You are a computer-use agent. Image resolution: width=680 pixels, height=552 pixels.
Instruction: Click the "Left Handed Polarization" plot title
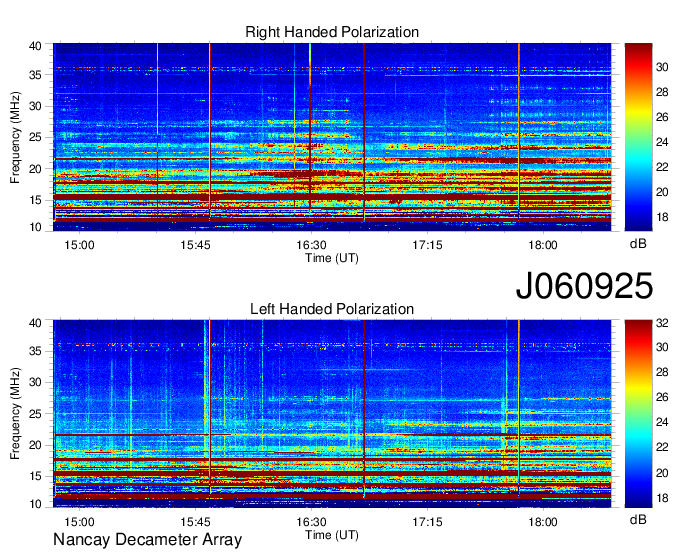click(332, 309)
